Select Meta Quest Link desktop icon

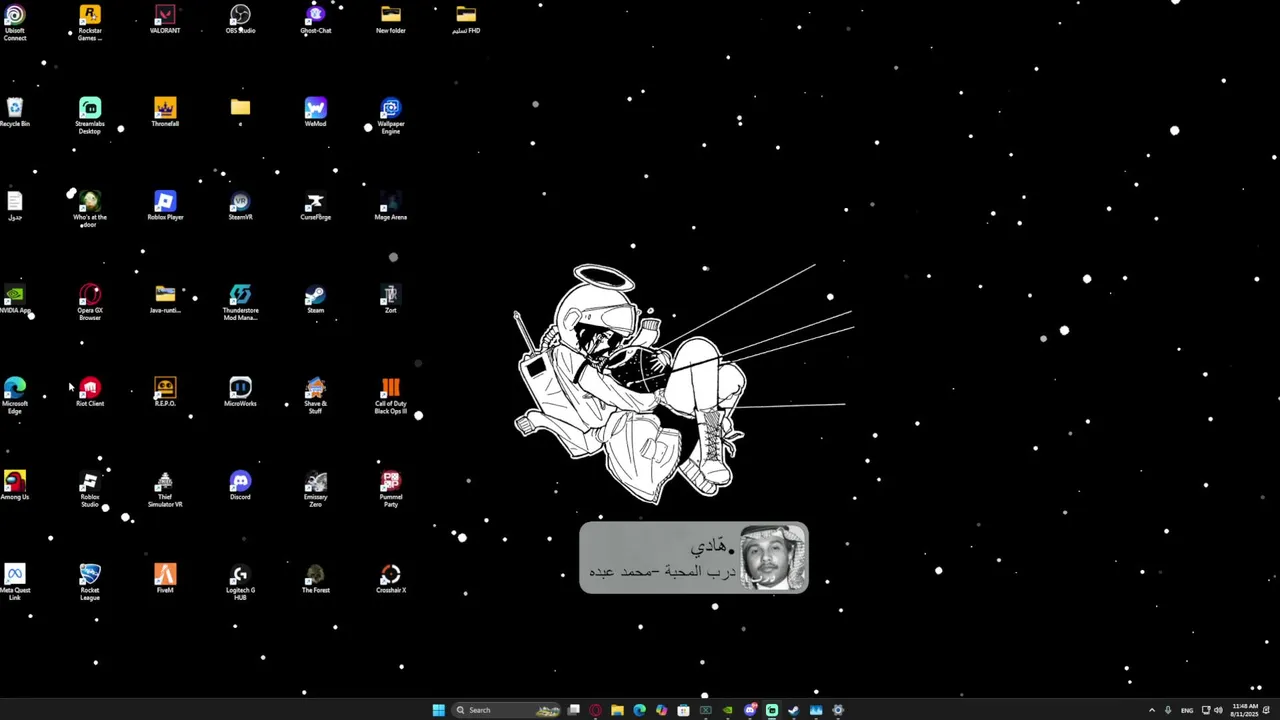coord(15,581)
